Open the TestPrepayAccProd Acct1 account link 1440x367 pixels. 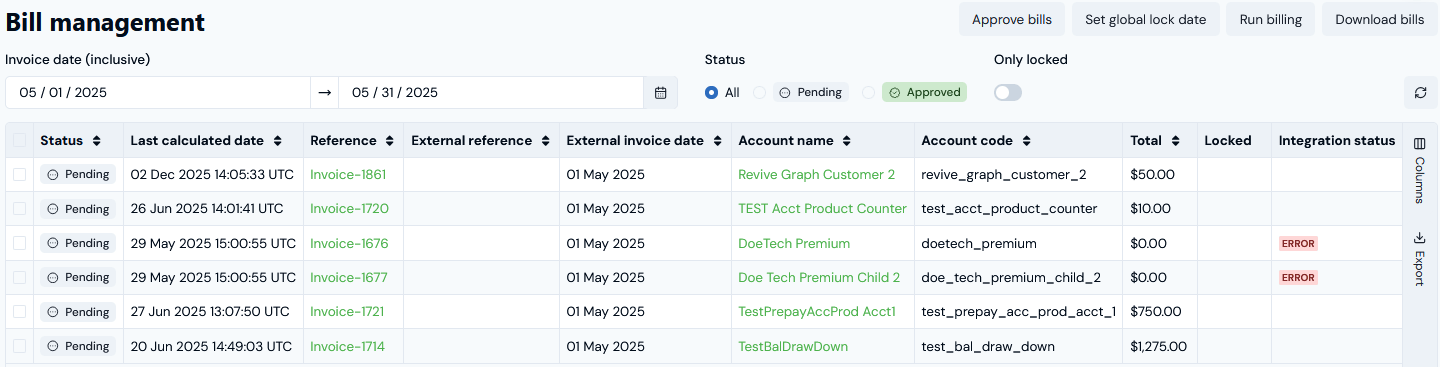click(817, 312)
